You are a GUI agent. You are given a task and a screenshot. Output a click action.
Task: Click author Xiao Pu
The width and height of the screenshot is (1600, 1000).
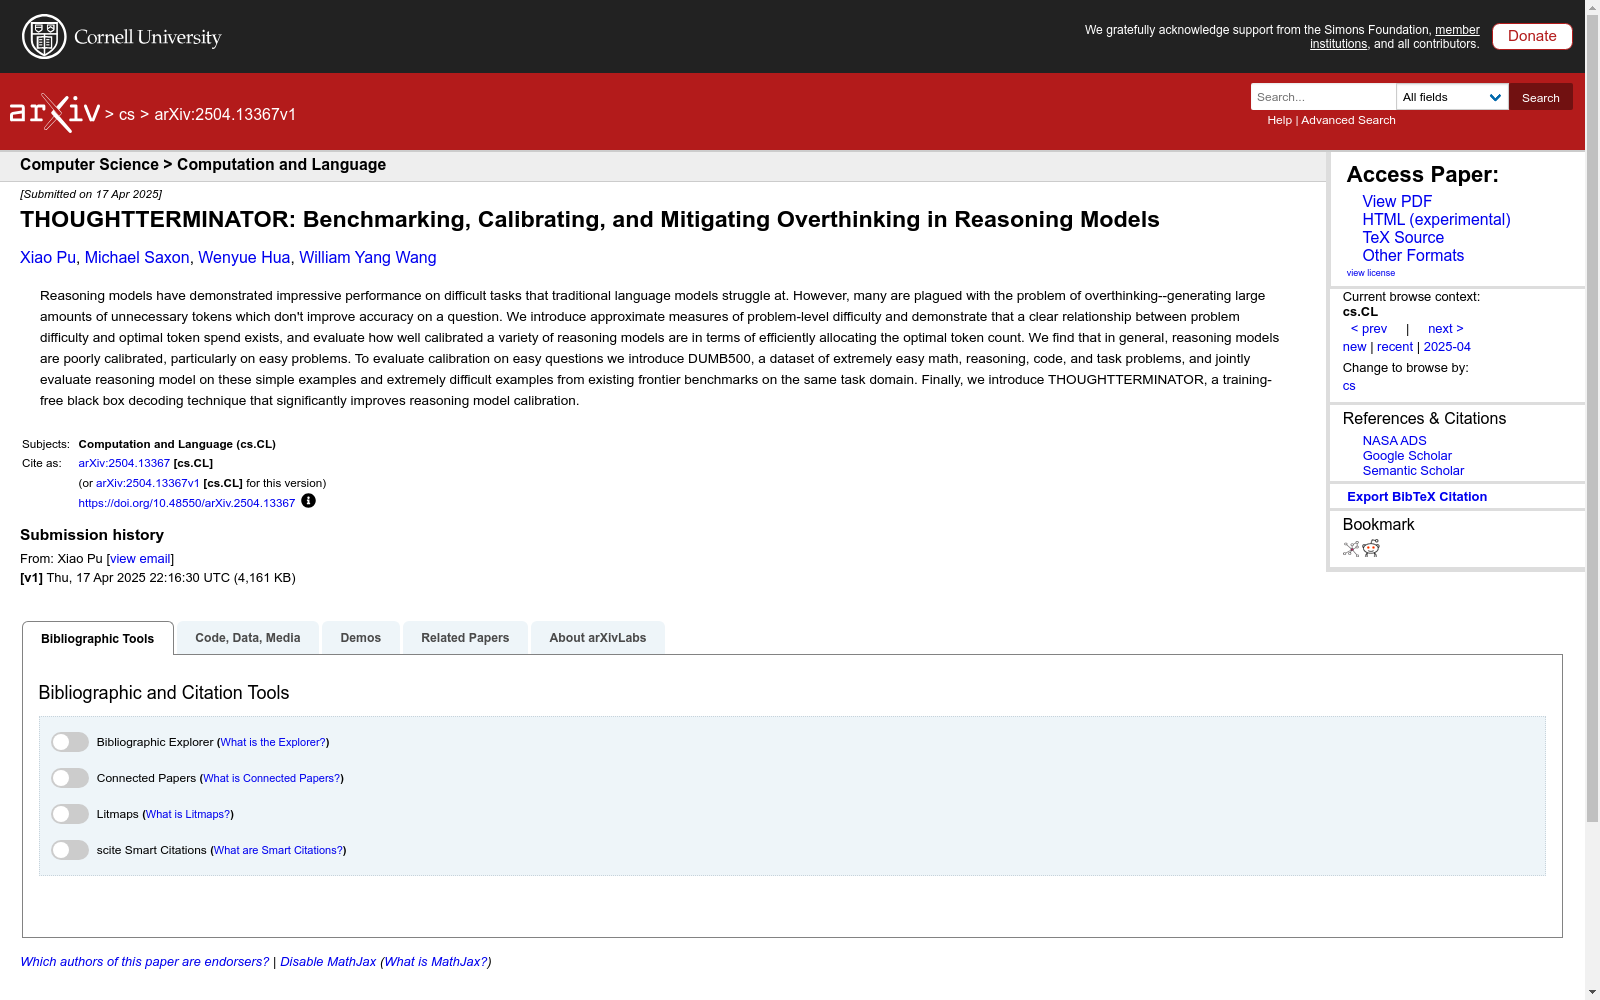48,258
